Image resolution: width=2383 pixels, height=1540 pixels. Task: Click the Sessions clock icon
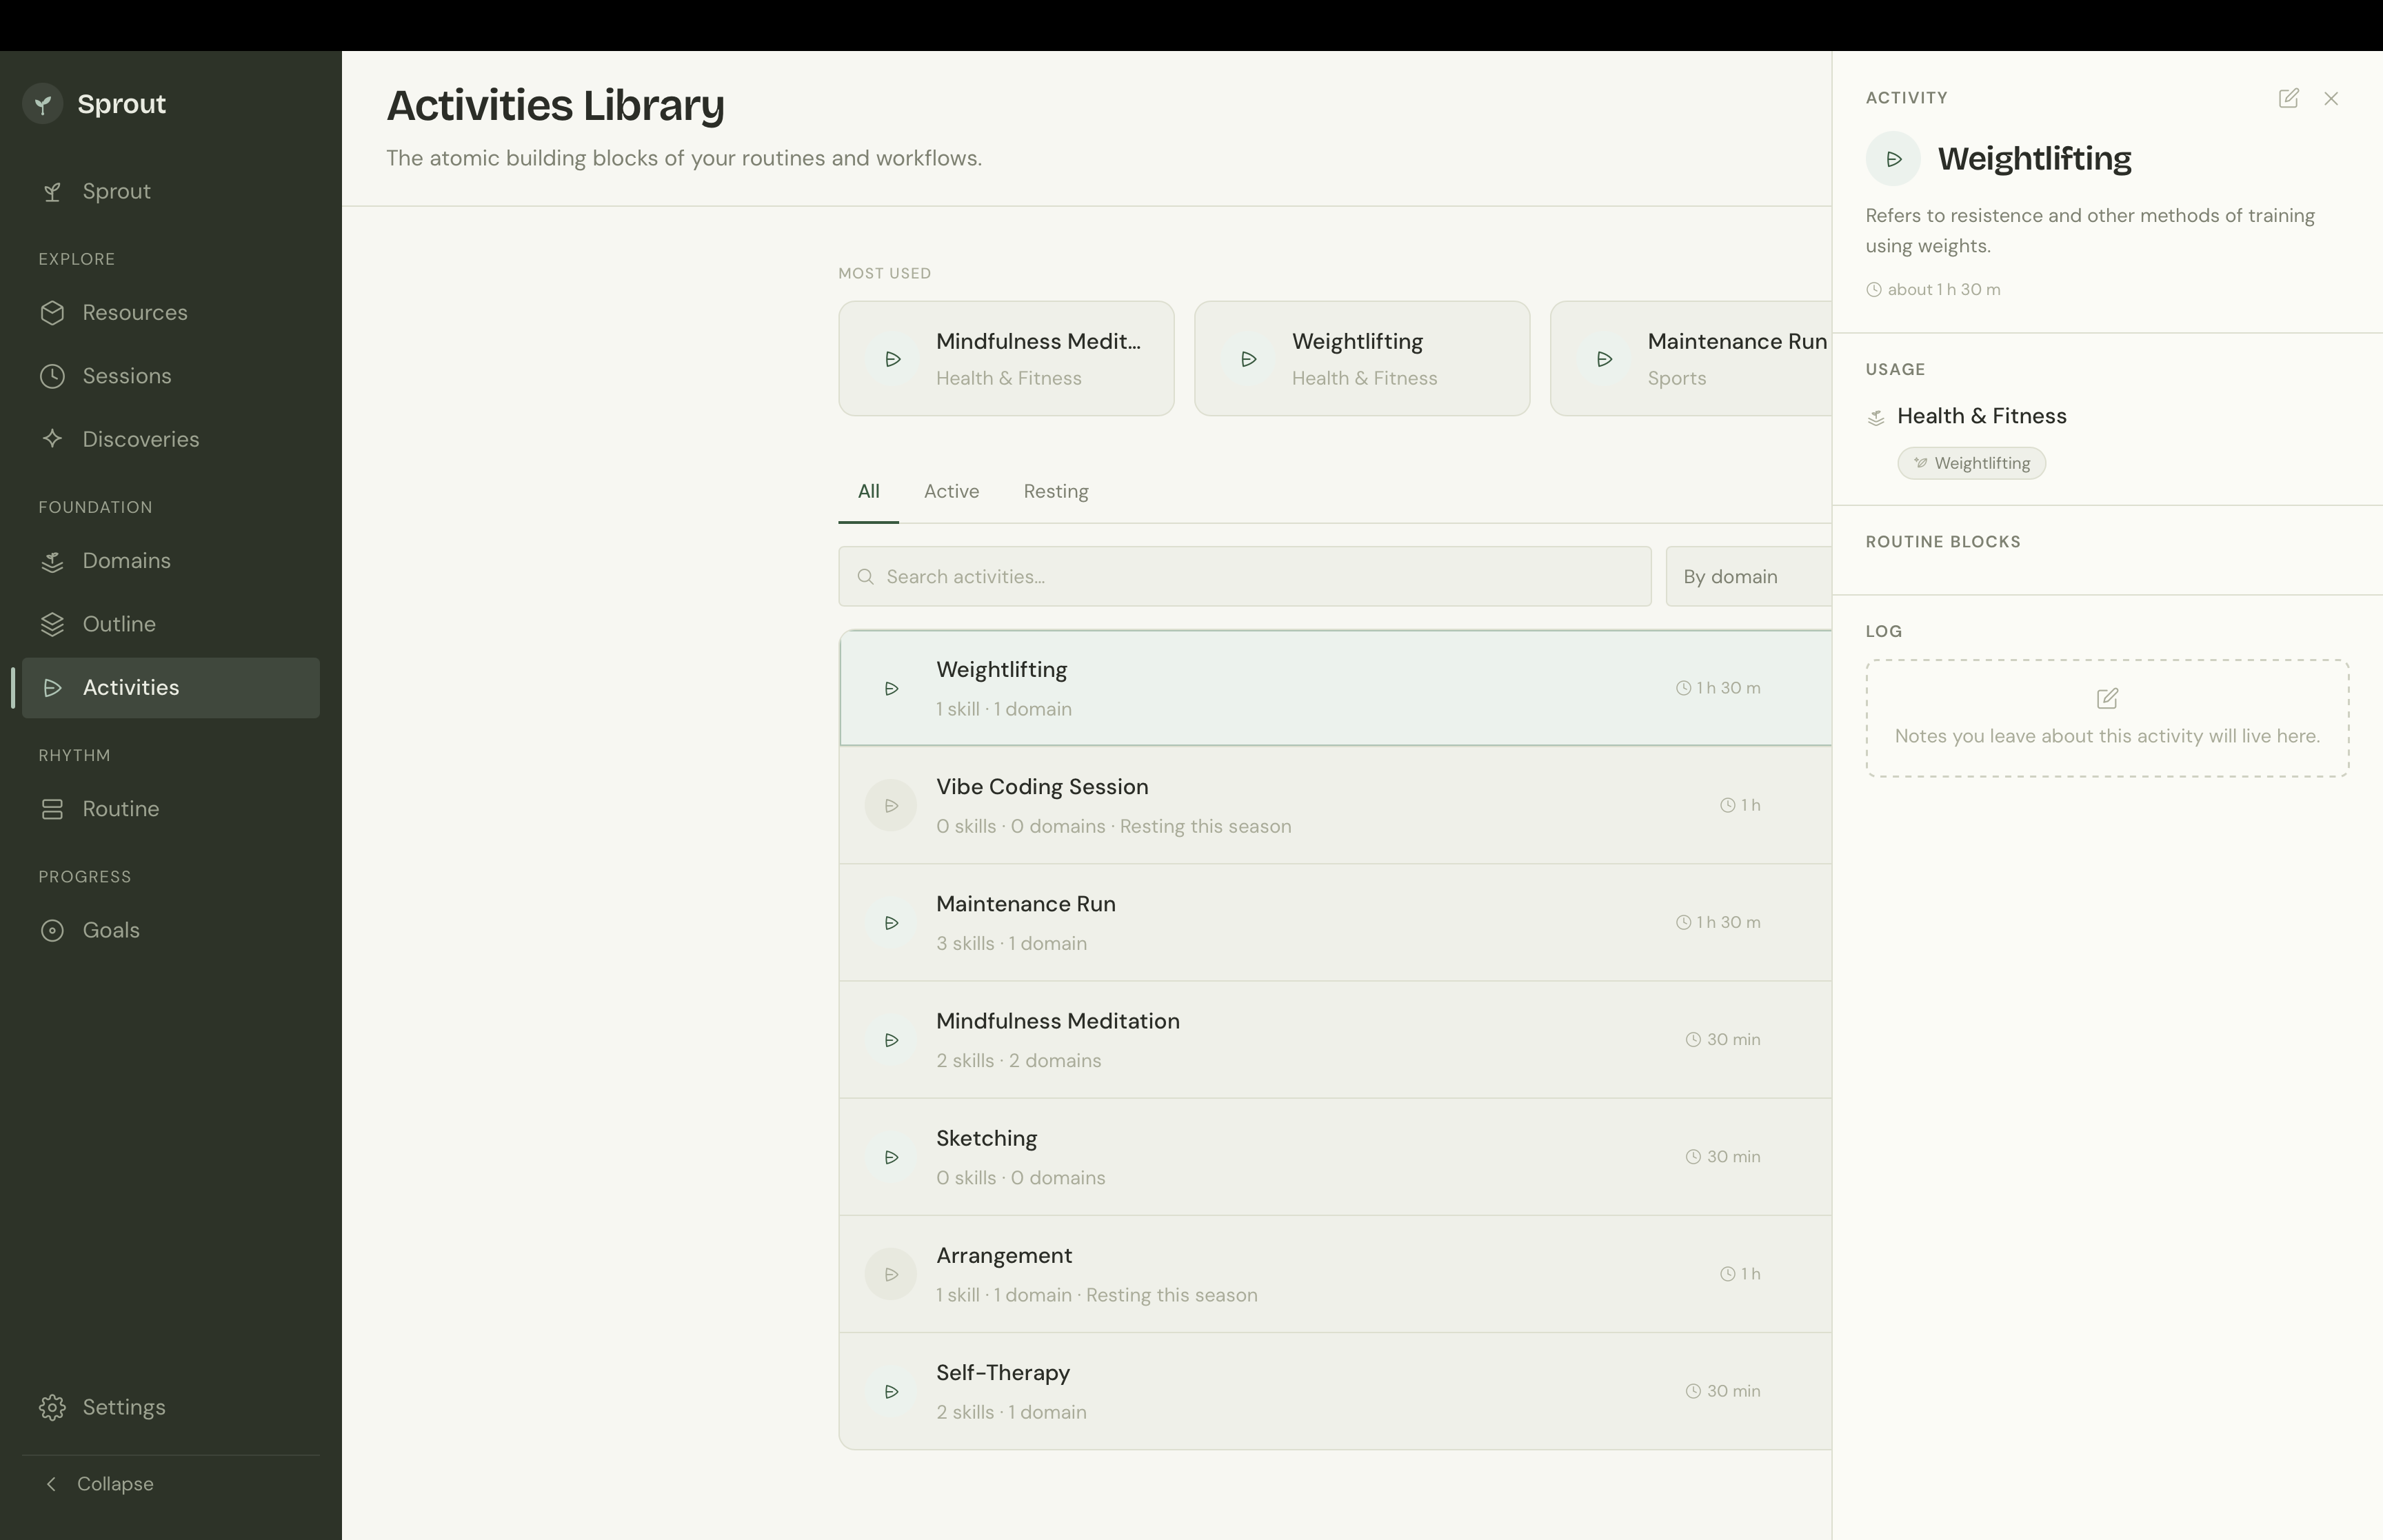pos(53,376)
